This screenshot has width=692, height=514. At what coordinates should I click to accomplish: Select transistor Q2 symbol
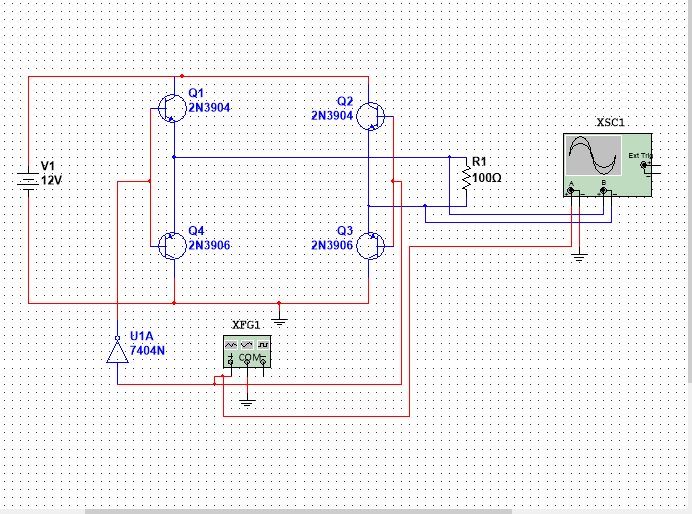click(x=371, y=116)
